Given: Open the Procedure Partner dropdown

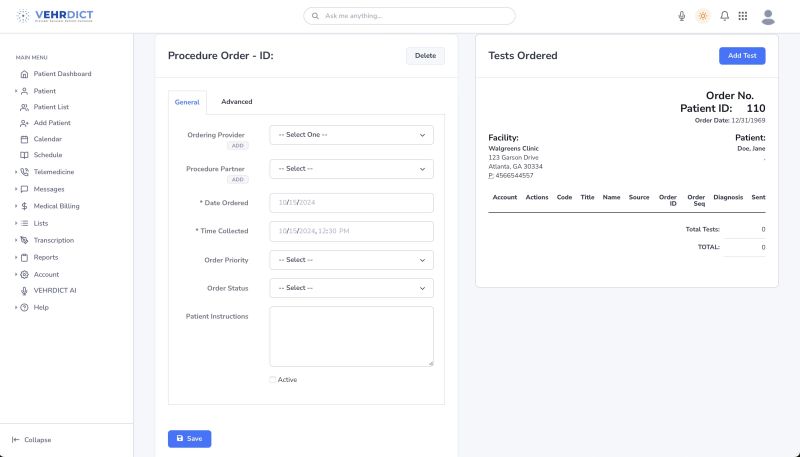Looking at the screenshot, I should [351, 169].
